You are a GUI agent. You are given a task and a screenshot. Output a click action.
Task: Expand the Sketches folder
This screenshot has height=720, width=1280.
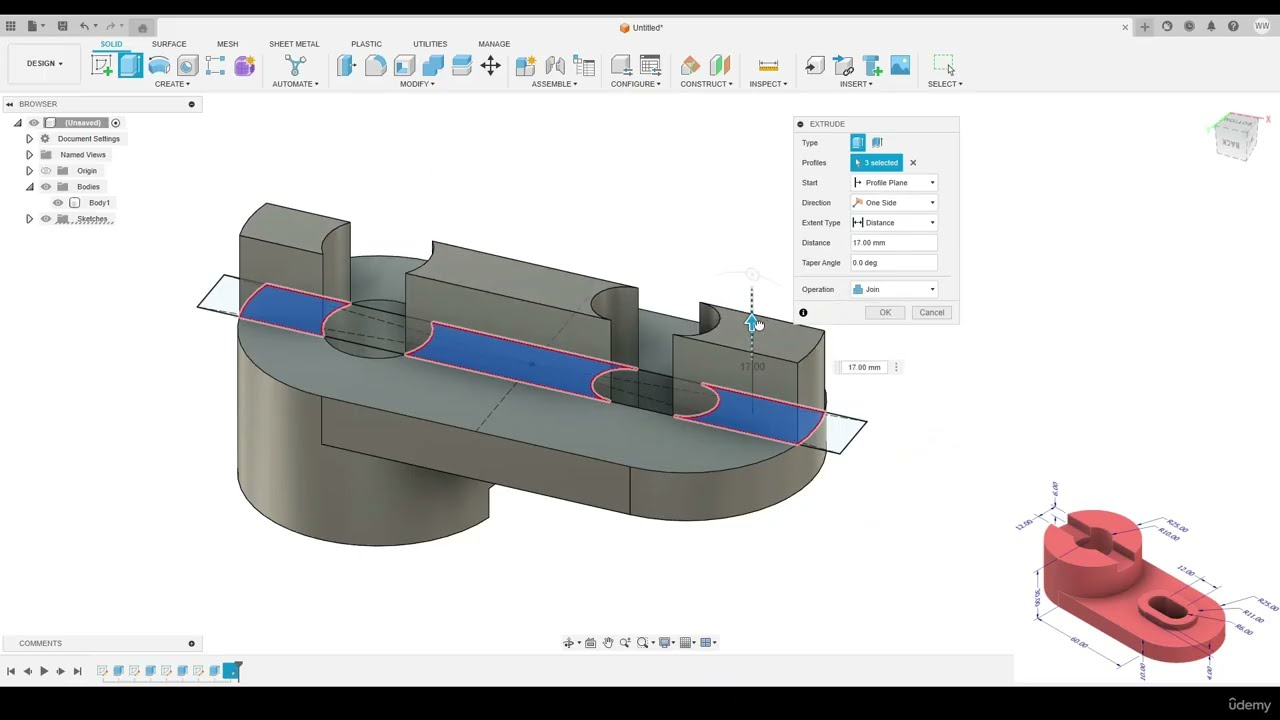coord(29,219)
